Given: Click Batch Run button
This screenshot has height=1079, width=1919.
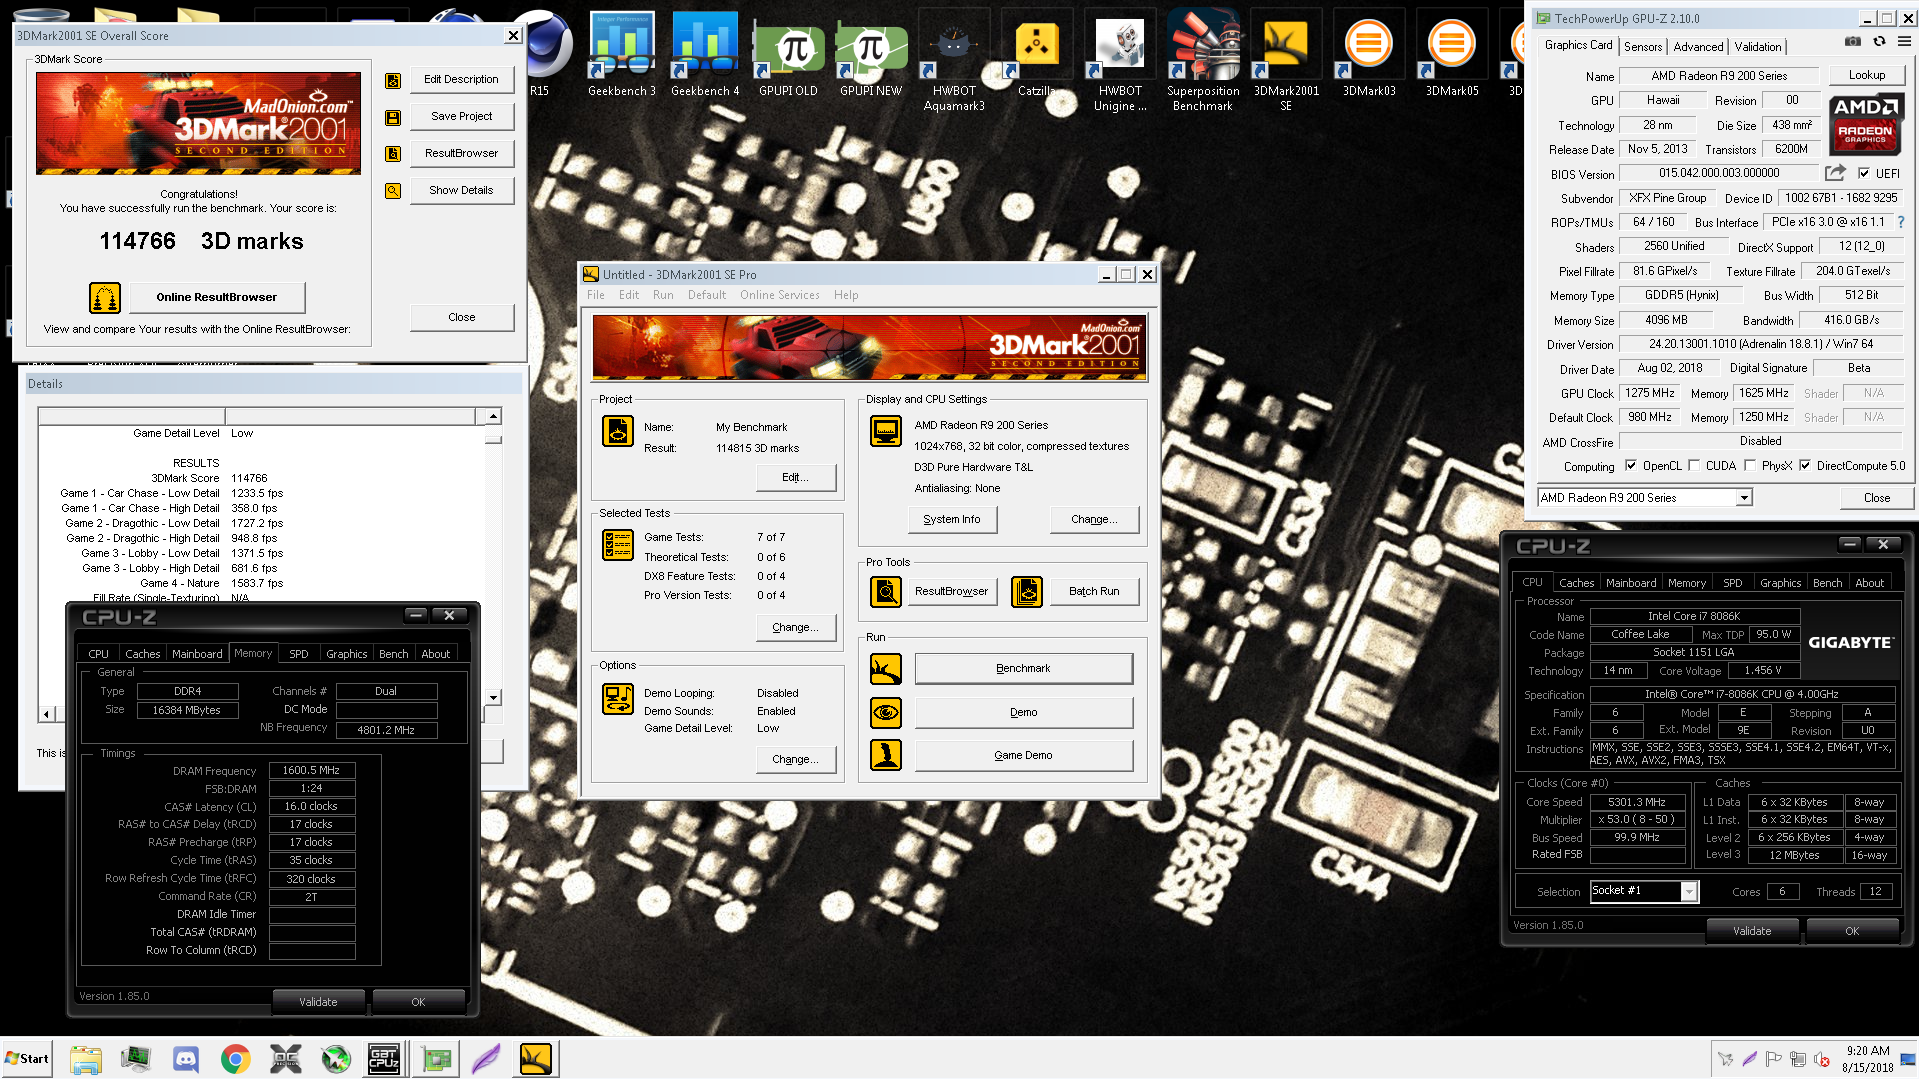Looking at the screenshot, I should 1094,592.
